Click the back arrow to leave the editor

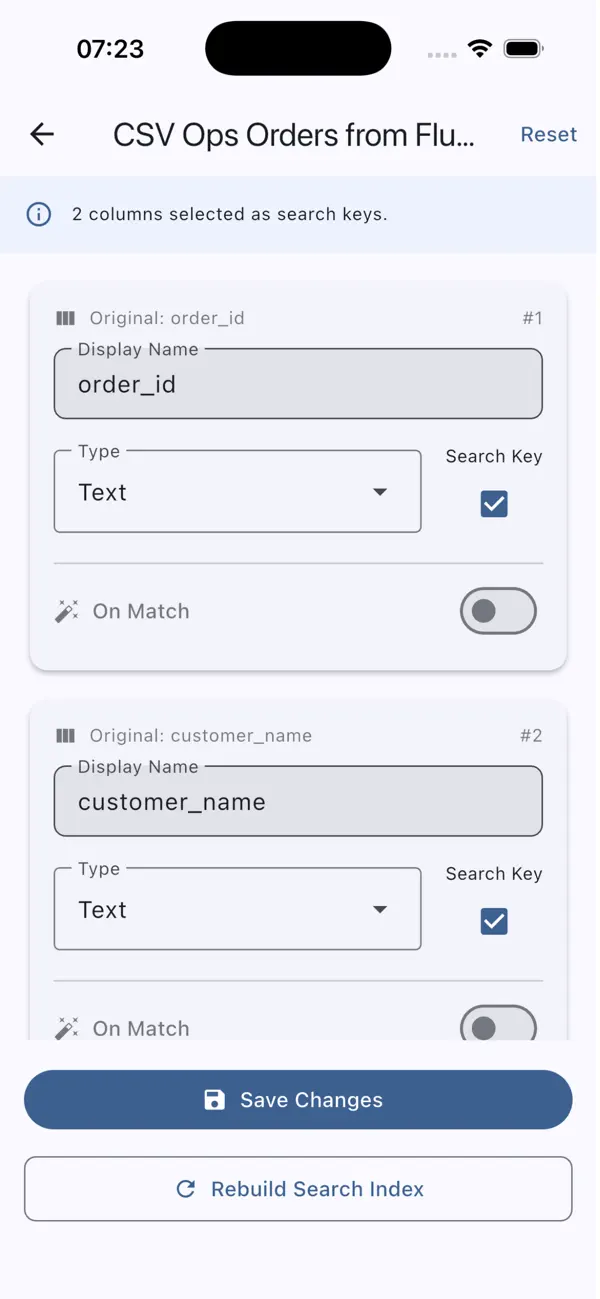tap(40, 134)
